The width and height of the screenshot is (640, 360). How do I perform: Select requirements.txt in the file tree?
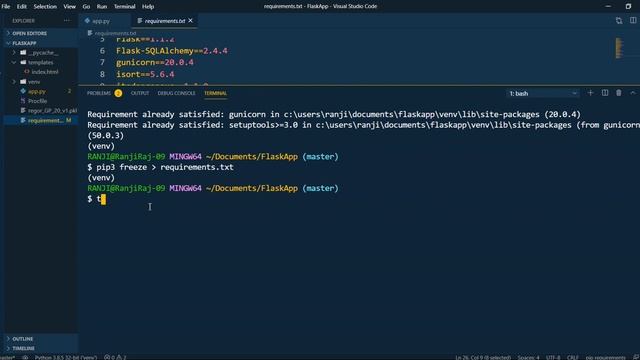(45, 120)
